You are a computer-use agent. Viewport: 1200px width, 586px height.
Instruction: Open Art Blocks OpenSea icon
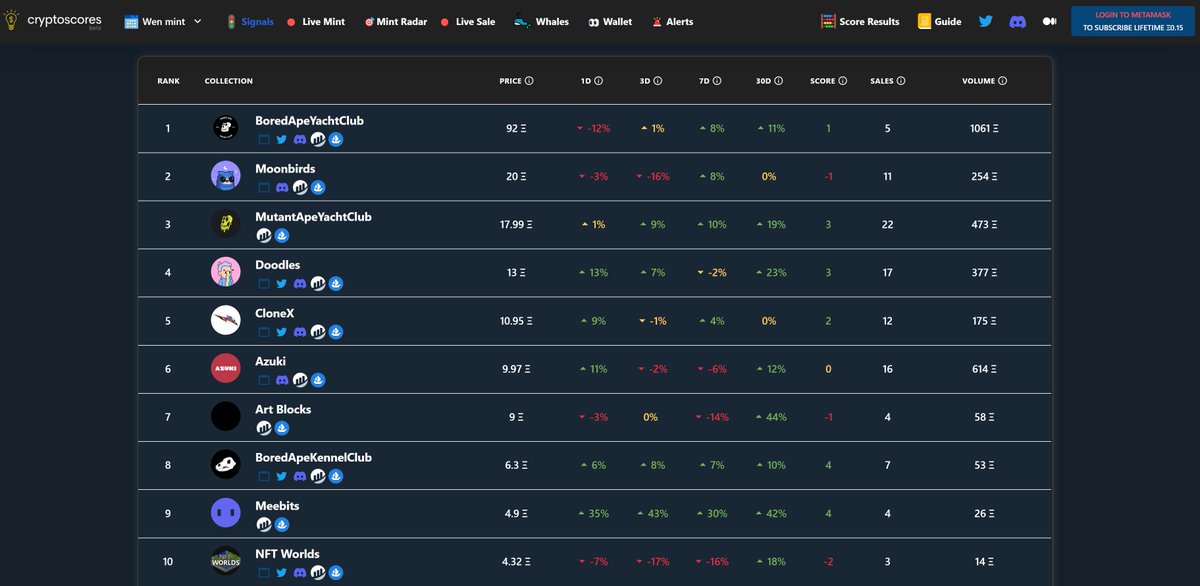(282, 428)
